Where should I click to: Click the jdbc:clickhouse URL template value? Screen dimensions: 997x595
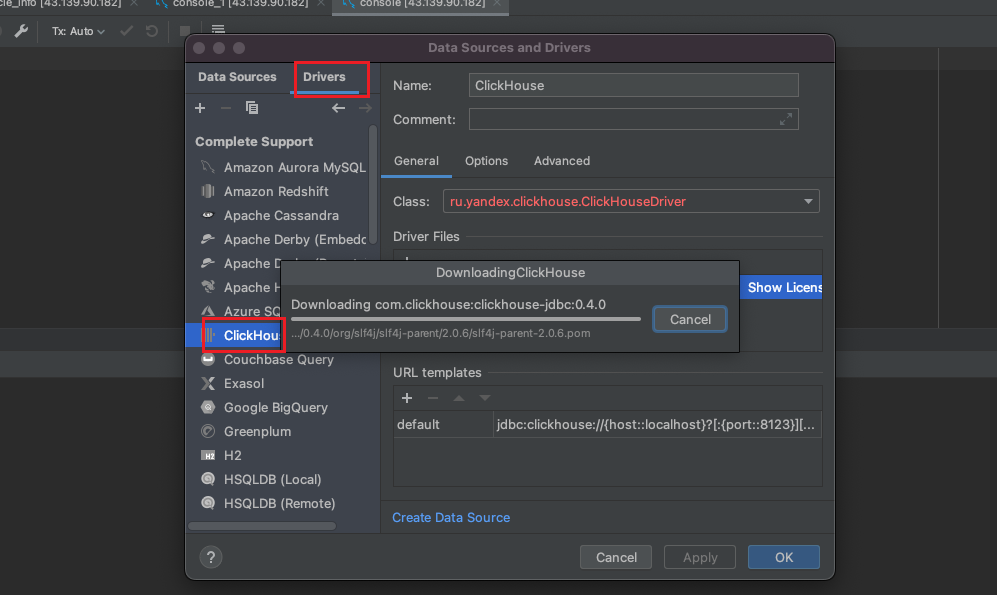point(657,425)
